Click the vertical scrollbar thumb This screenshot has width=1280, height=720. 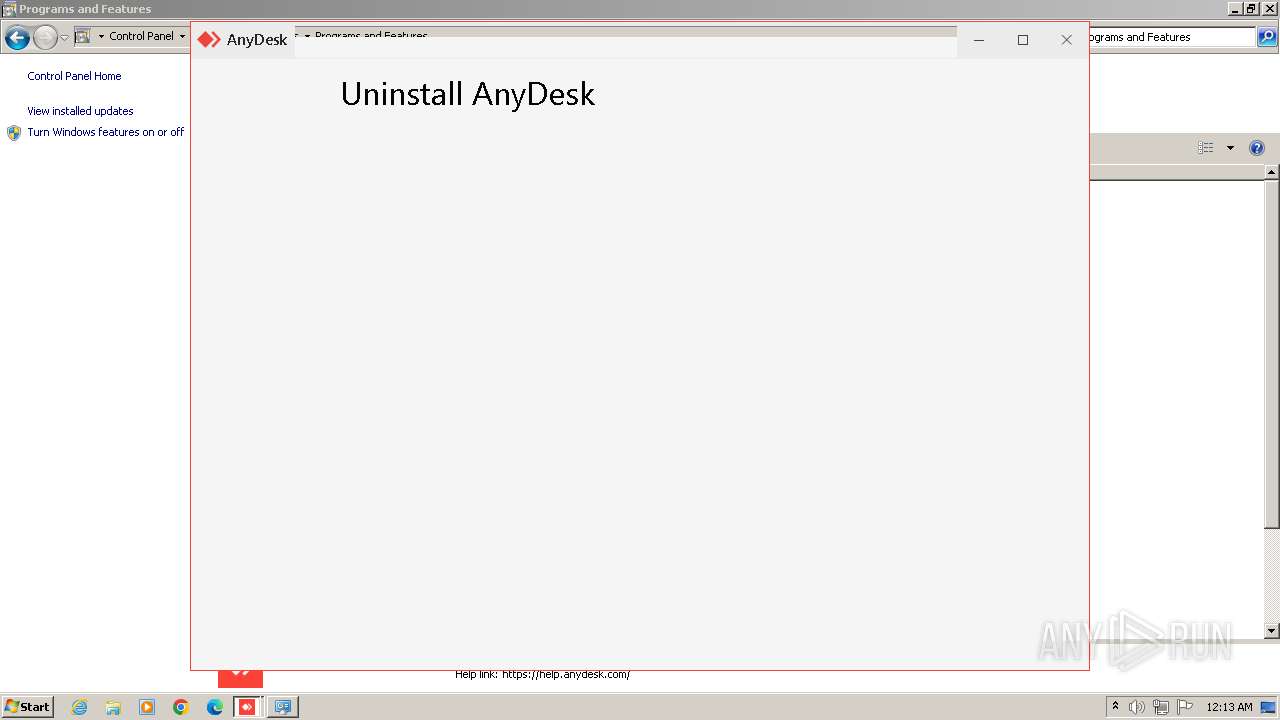tap(1272, 354)
